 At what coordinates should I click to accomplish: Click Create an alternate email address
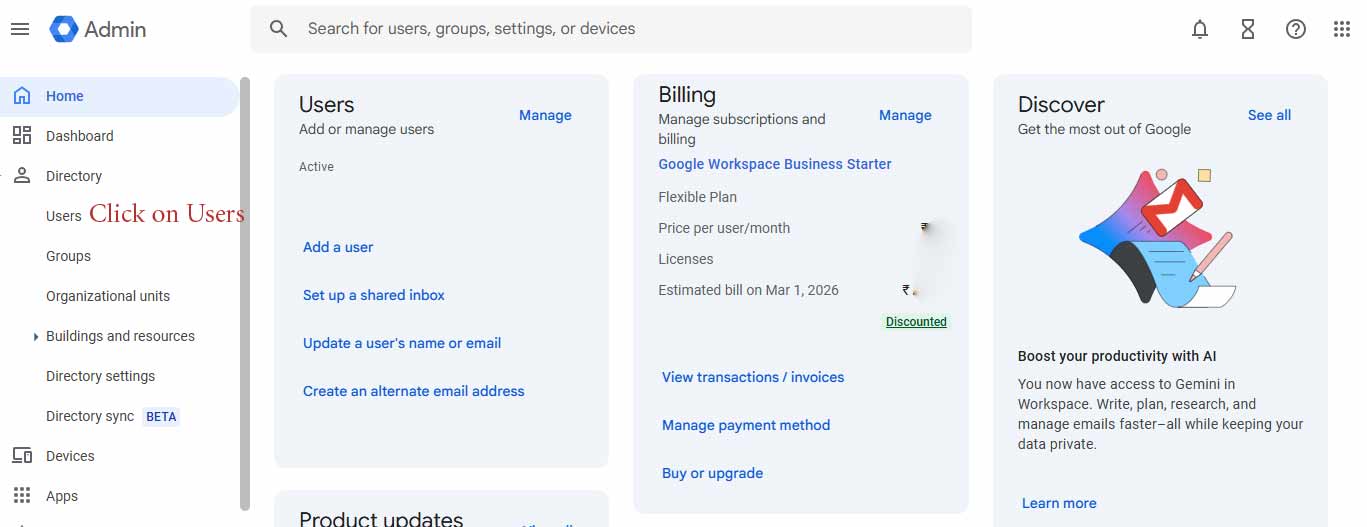point(414,391)
